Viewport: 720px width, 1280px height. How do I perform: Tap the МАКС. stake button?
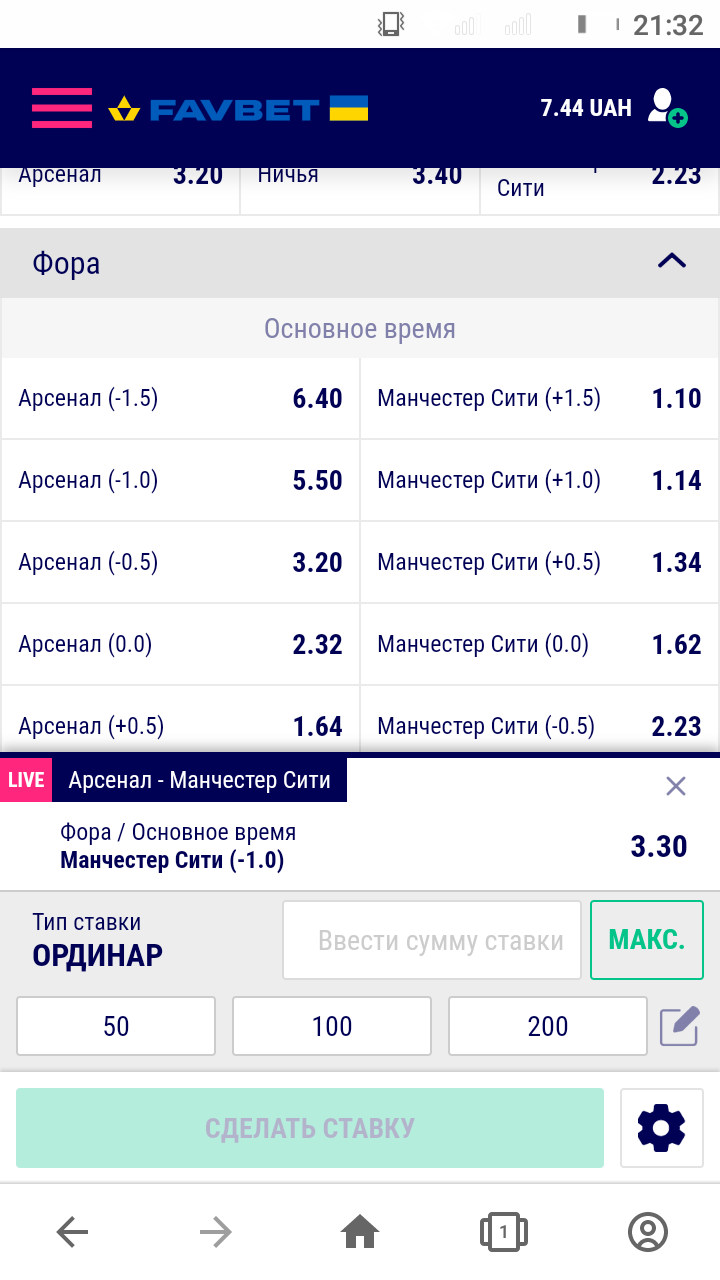click(646, 940)
